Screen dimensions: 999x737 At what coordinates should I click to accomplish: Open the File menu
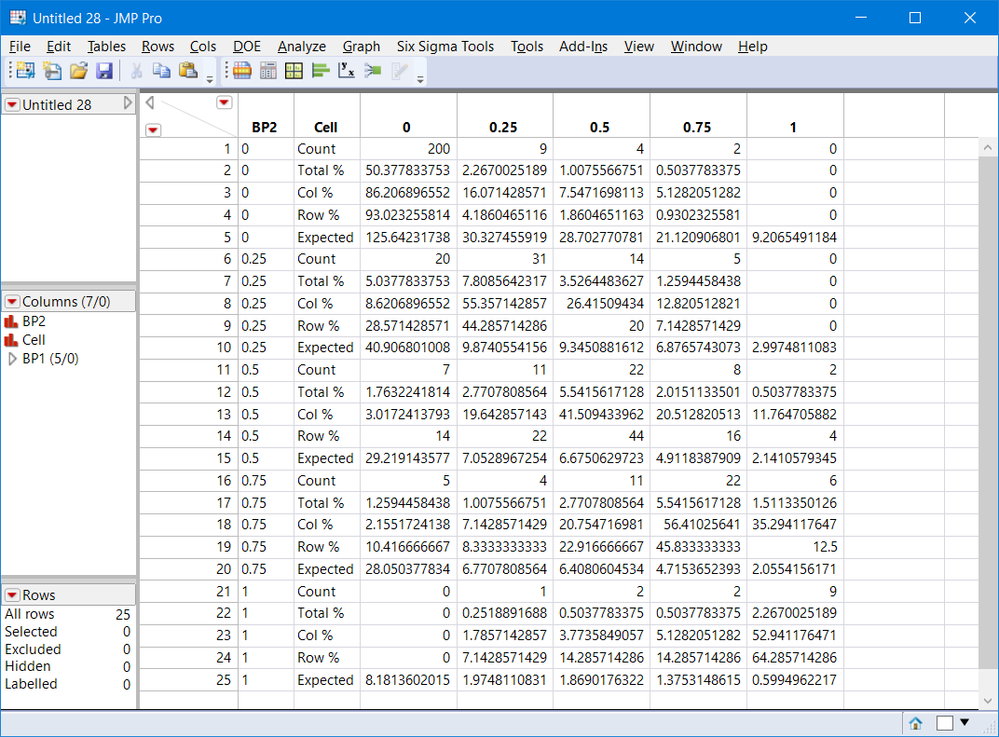20,47
